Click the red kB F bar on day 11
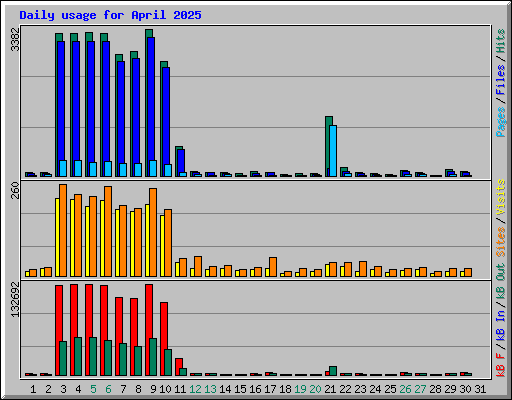The width and height of the screenshot is (512, 400). [179, 367]
